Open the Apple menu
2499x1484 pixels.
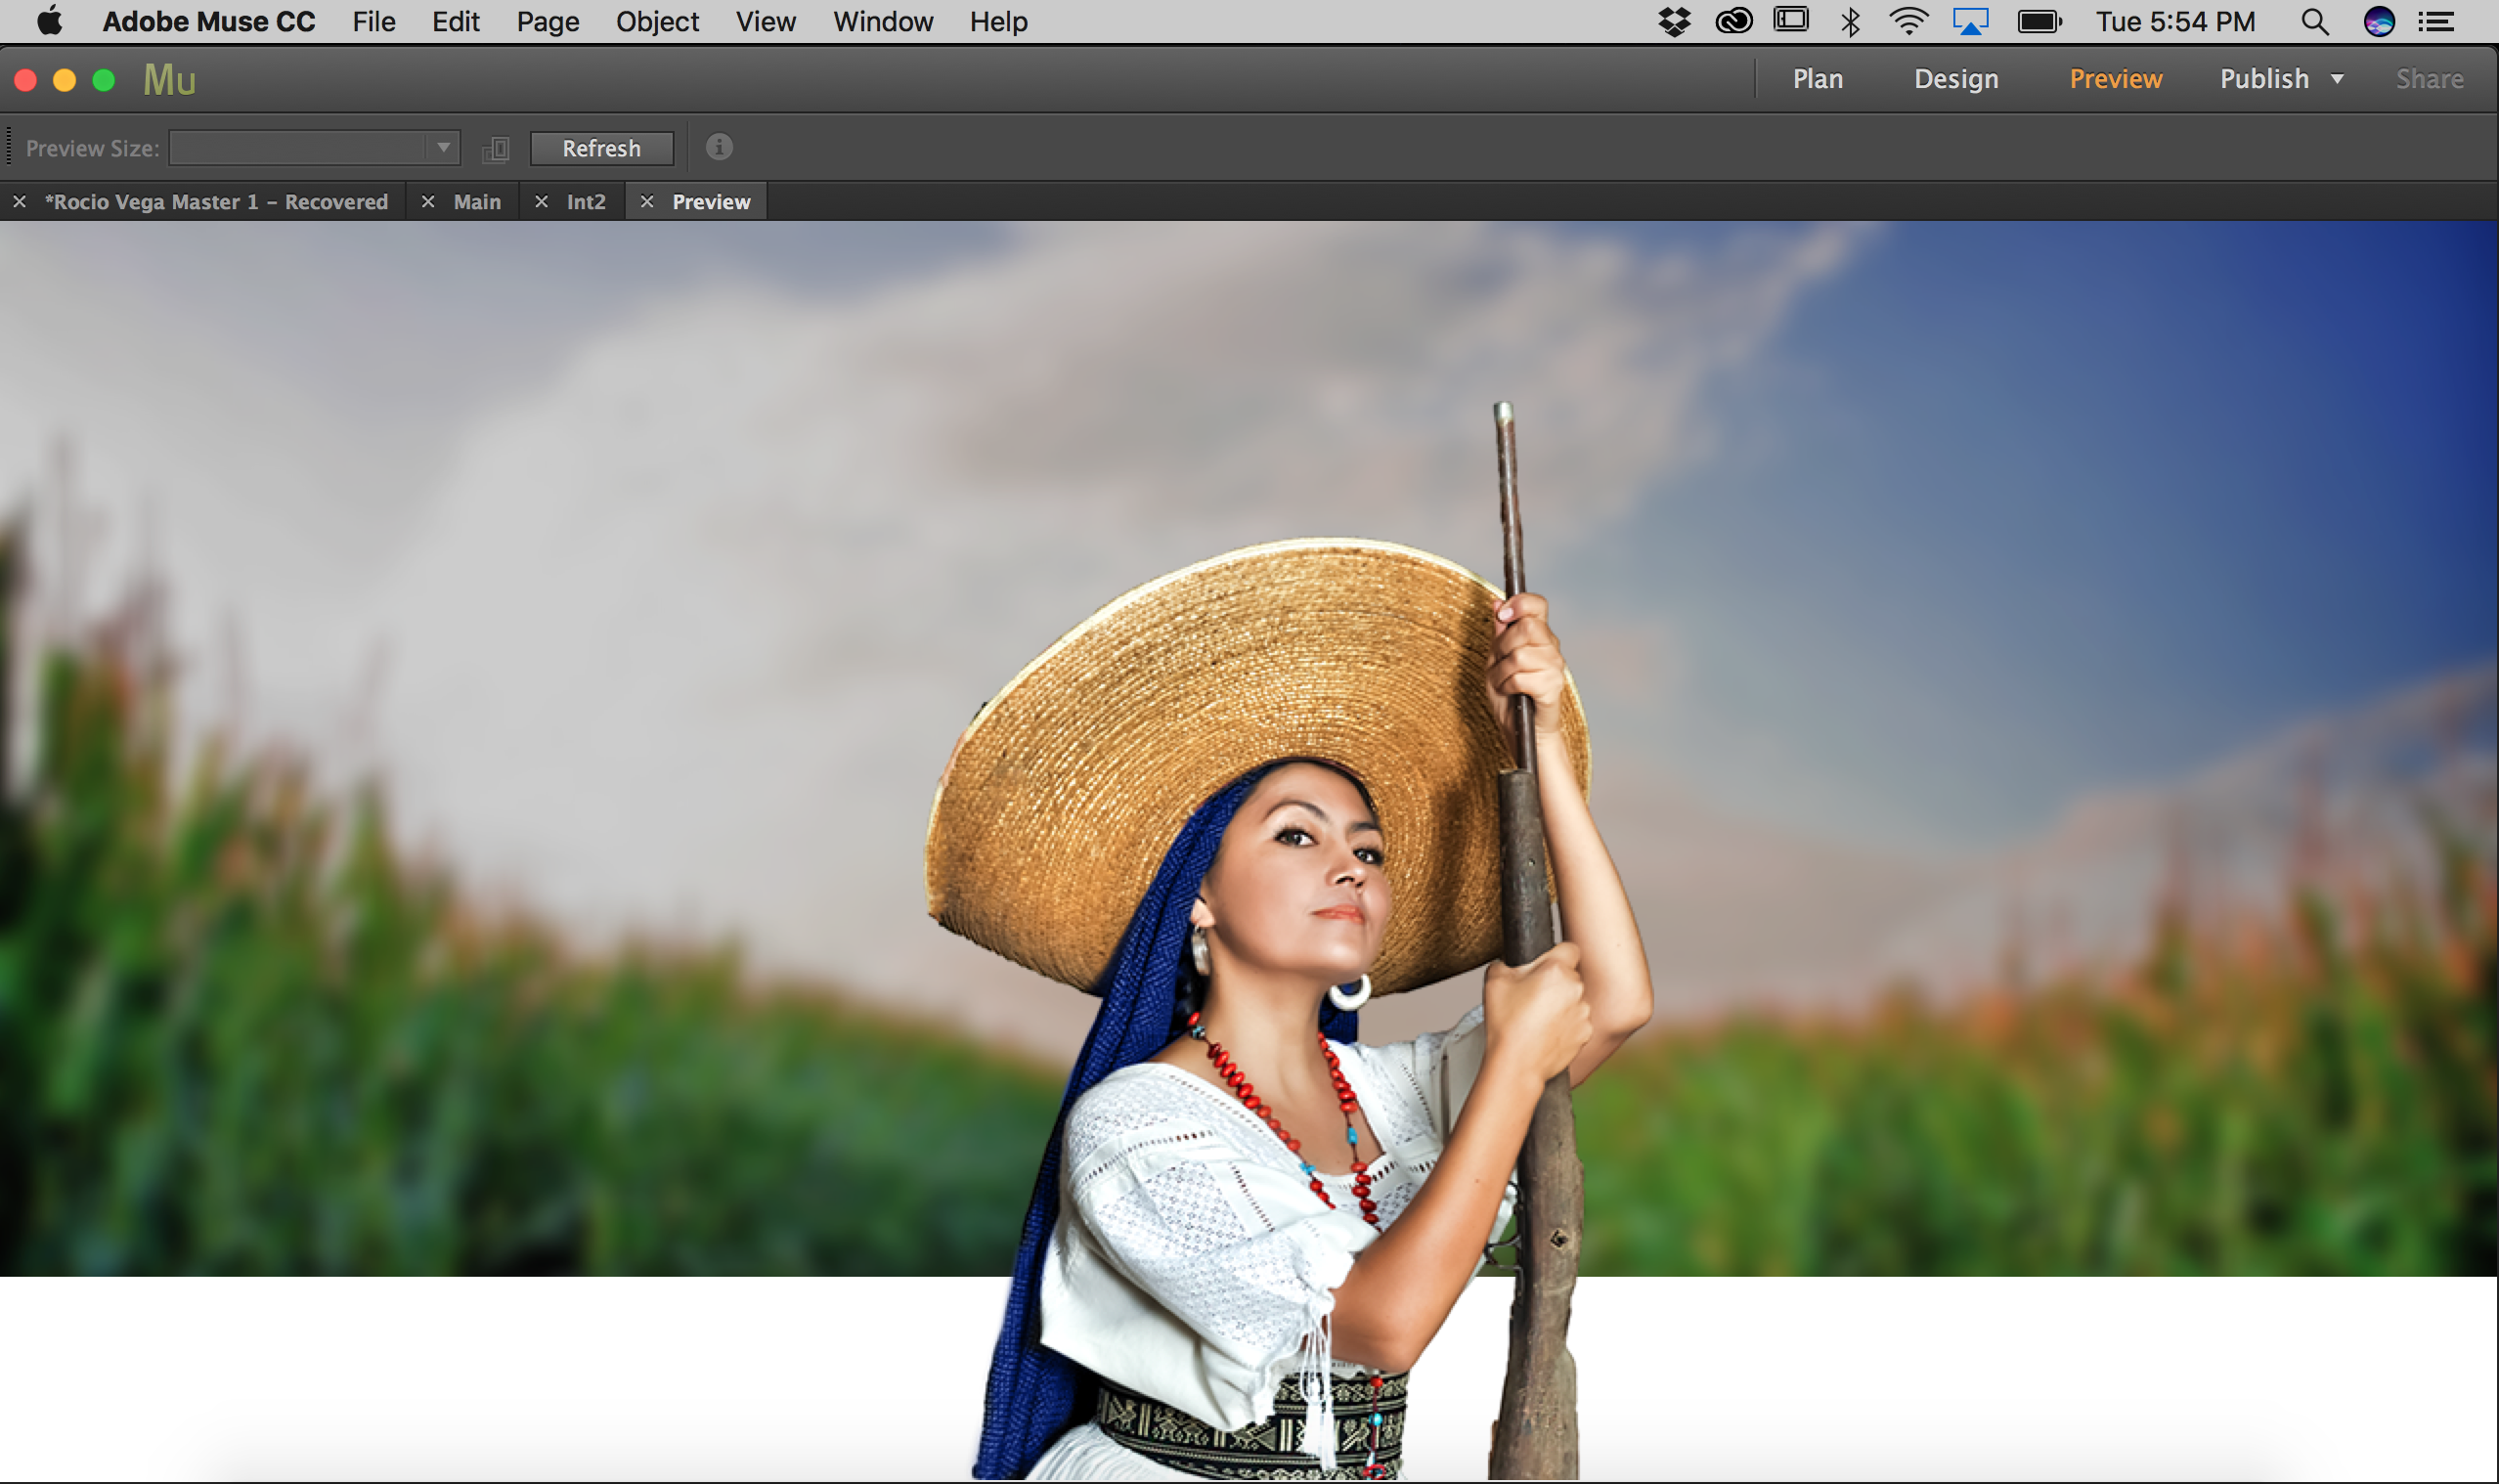click(49, 21)
